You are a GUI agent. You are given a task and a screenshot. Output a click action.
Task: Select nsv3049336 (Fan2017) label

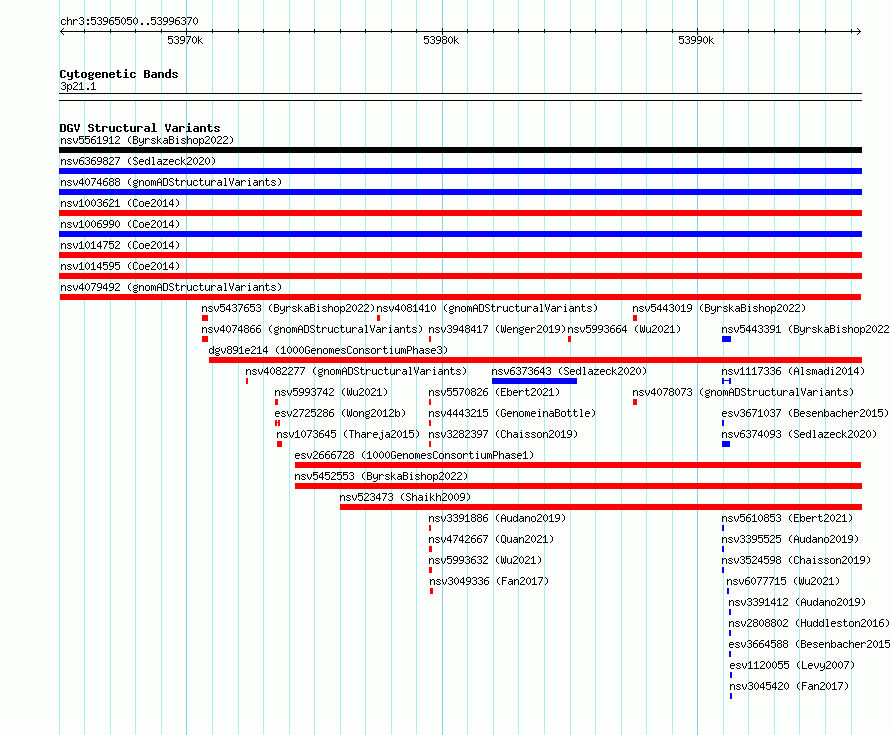click(489, 581)
